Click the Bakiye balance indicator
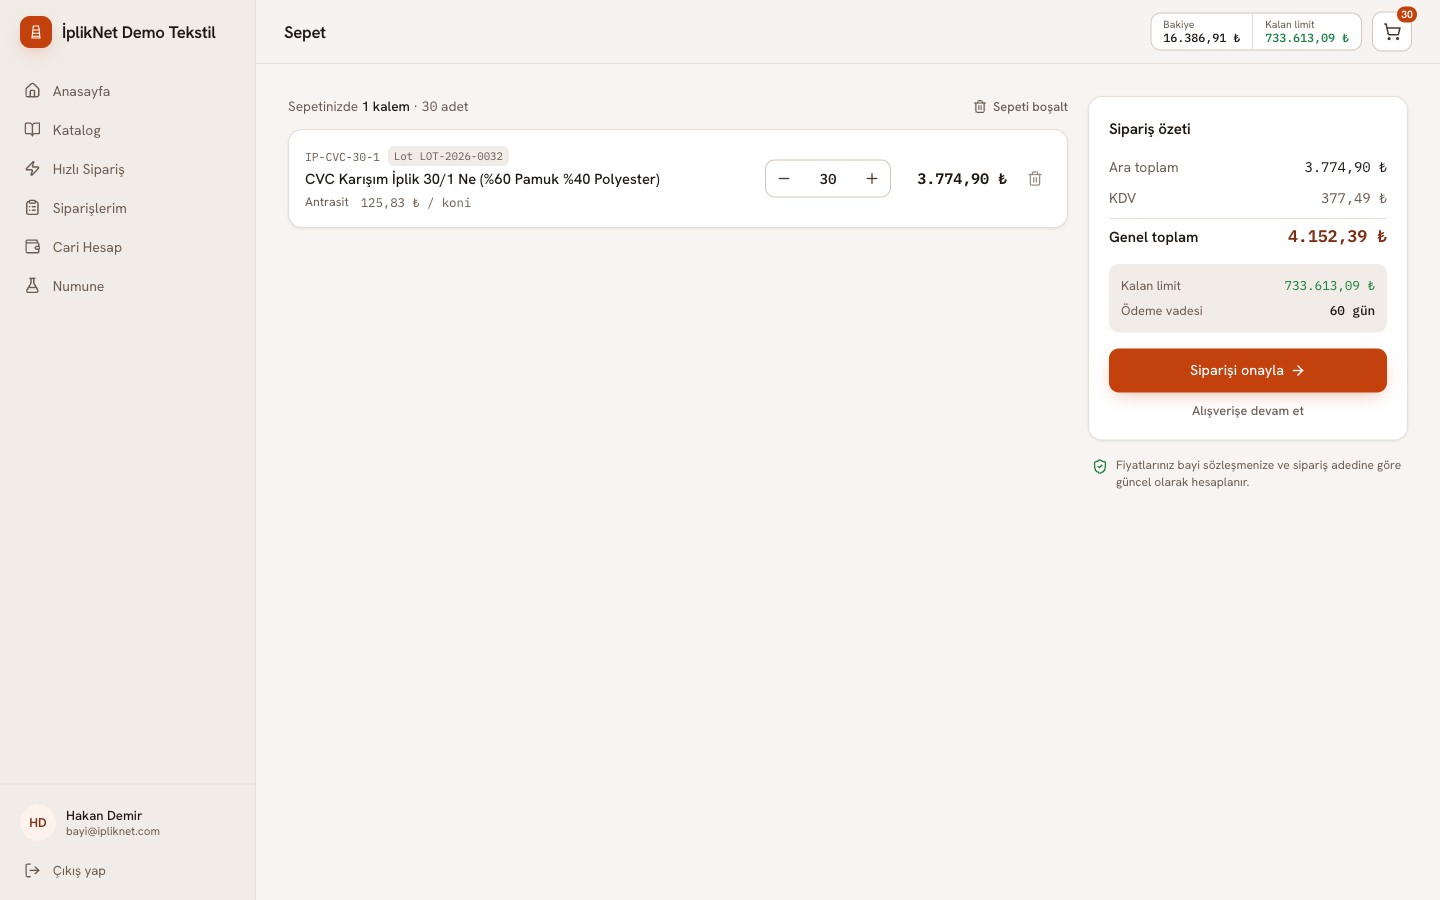The height and width of the screenshot is (900, 1440). pos(1202,32)
